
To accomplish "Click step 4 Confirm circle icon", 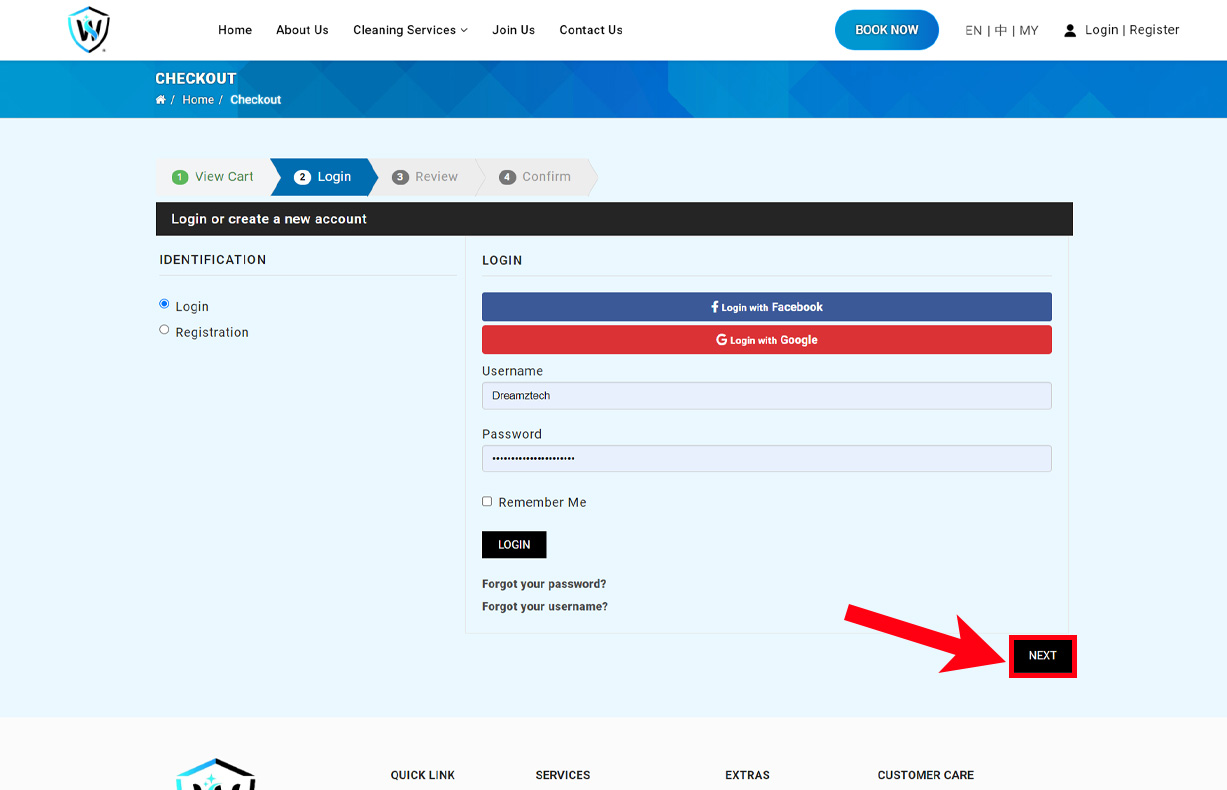I will 507,177.
